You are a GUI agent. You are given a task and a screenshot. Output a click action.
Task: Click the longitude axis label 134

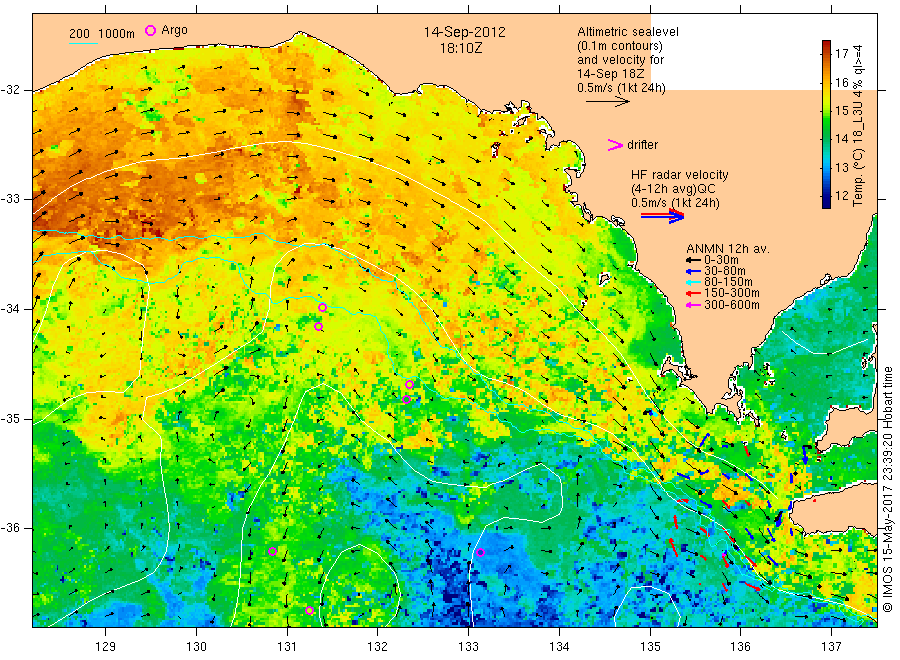click(559, 647)
